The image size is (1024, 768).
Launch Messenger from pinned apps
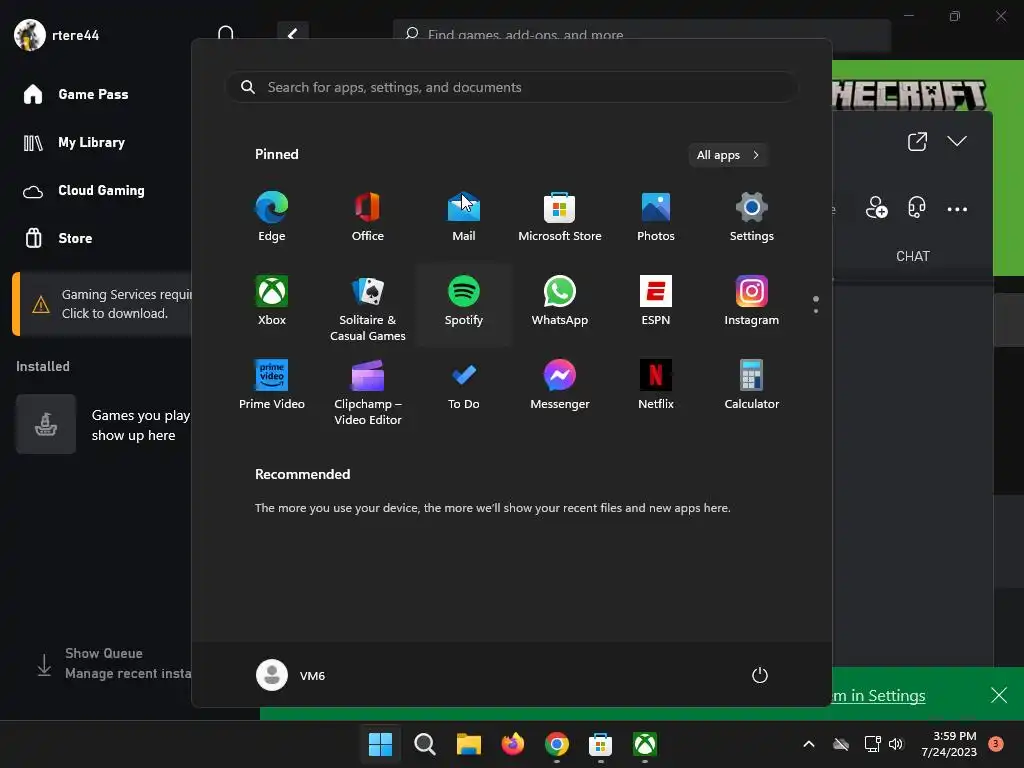tap(560, 385)
